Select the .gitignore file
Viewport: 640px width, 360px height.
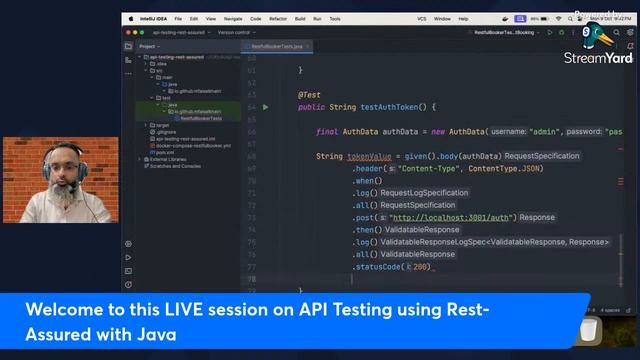(x=163, y=132)
